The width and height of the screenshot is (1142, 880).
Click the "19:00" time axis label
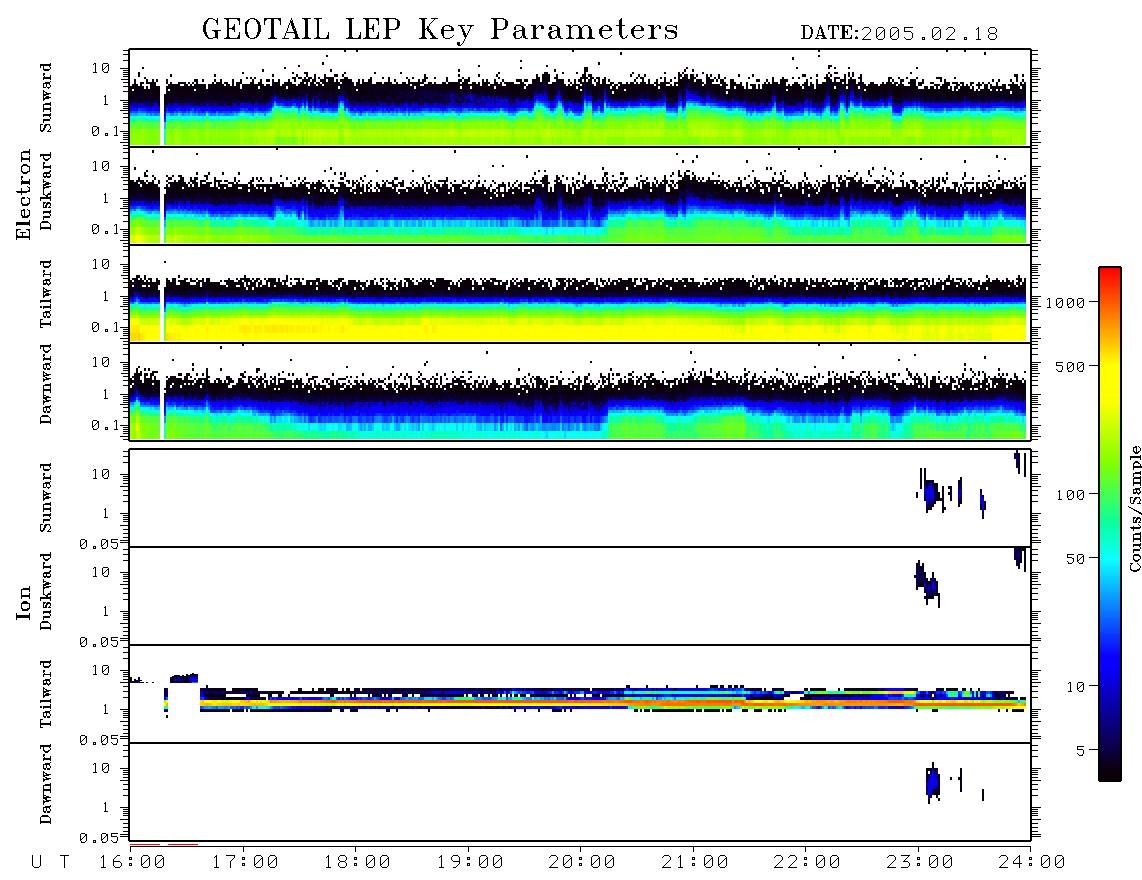[x=470, y=863]
